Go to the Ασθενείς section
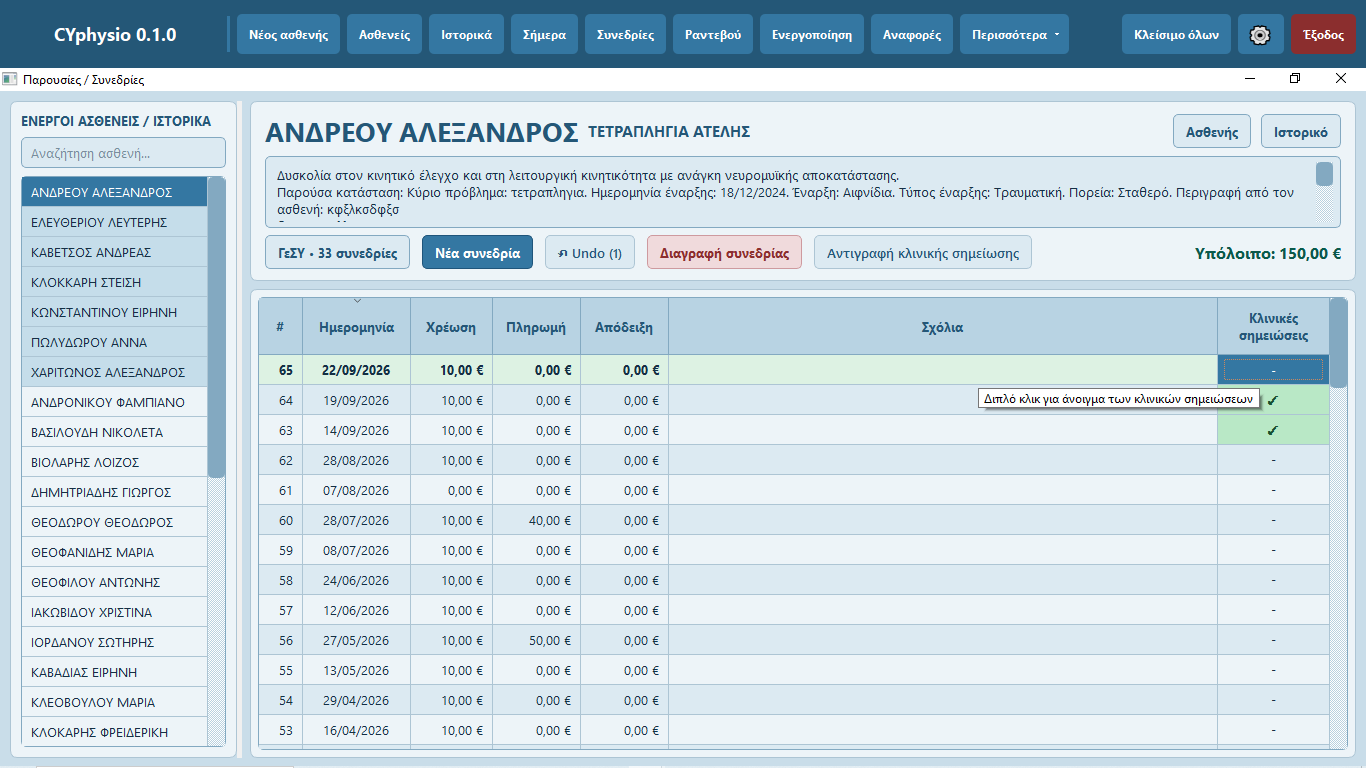 click(x=385, y=34)
